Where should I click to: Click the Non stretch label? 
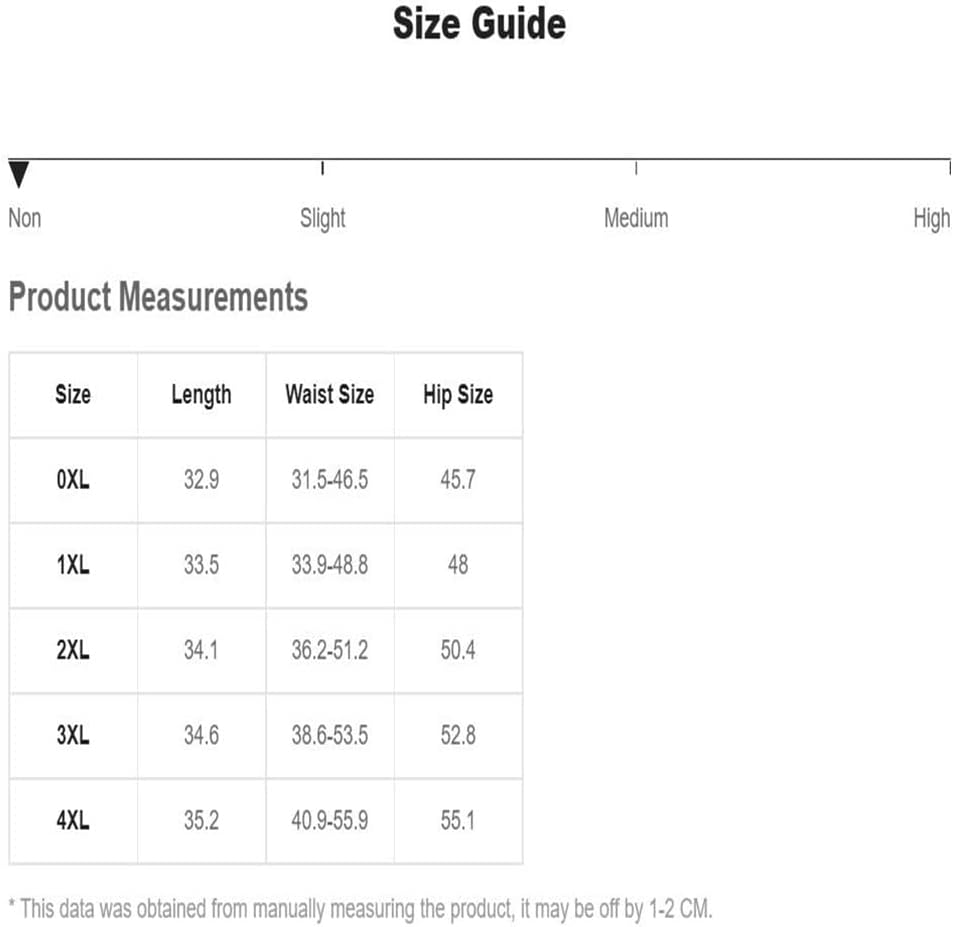click(25, 218)
